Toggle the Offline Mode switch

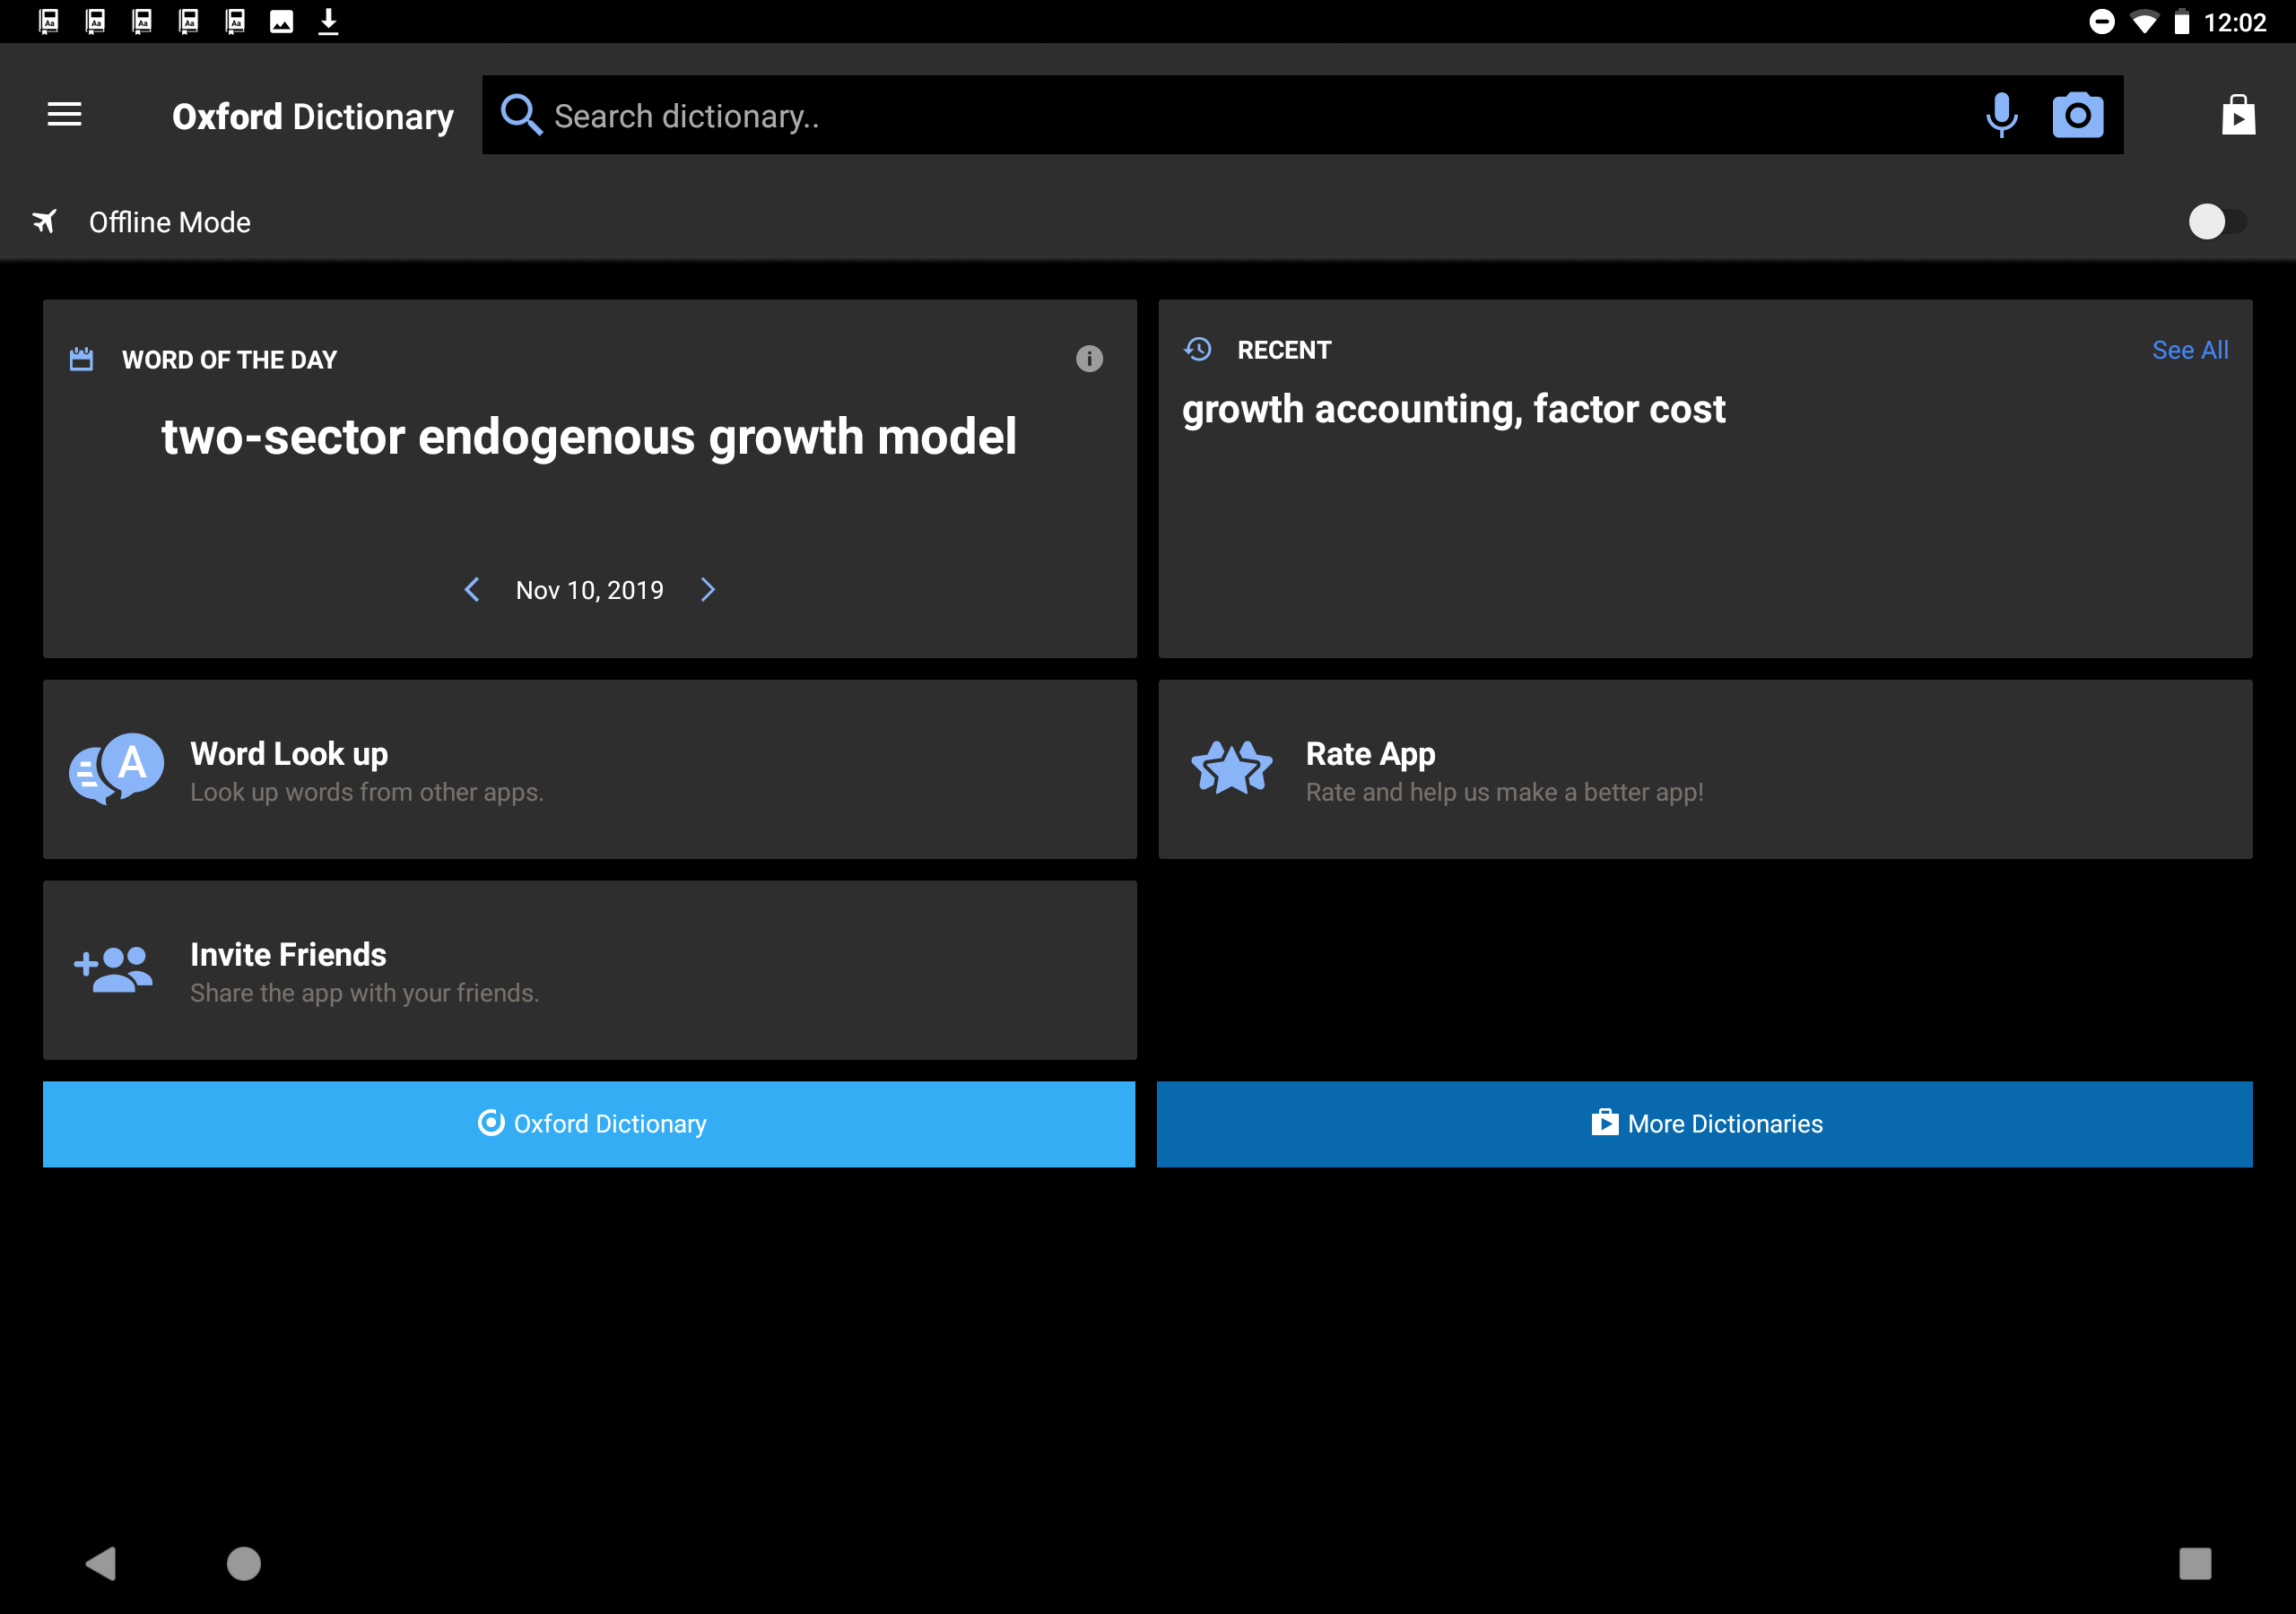2216,222
